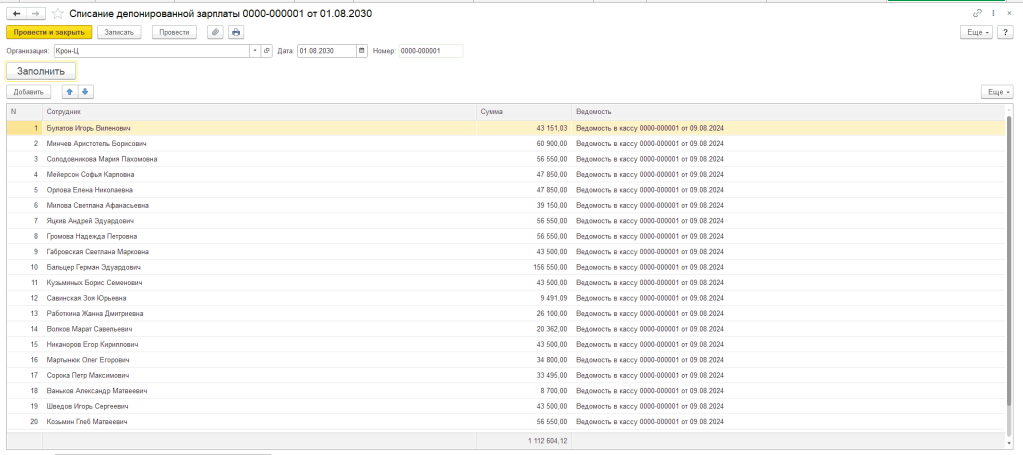1023x455 pixels.
Task: Open the table's Еще menu
Action: [996, 92]
